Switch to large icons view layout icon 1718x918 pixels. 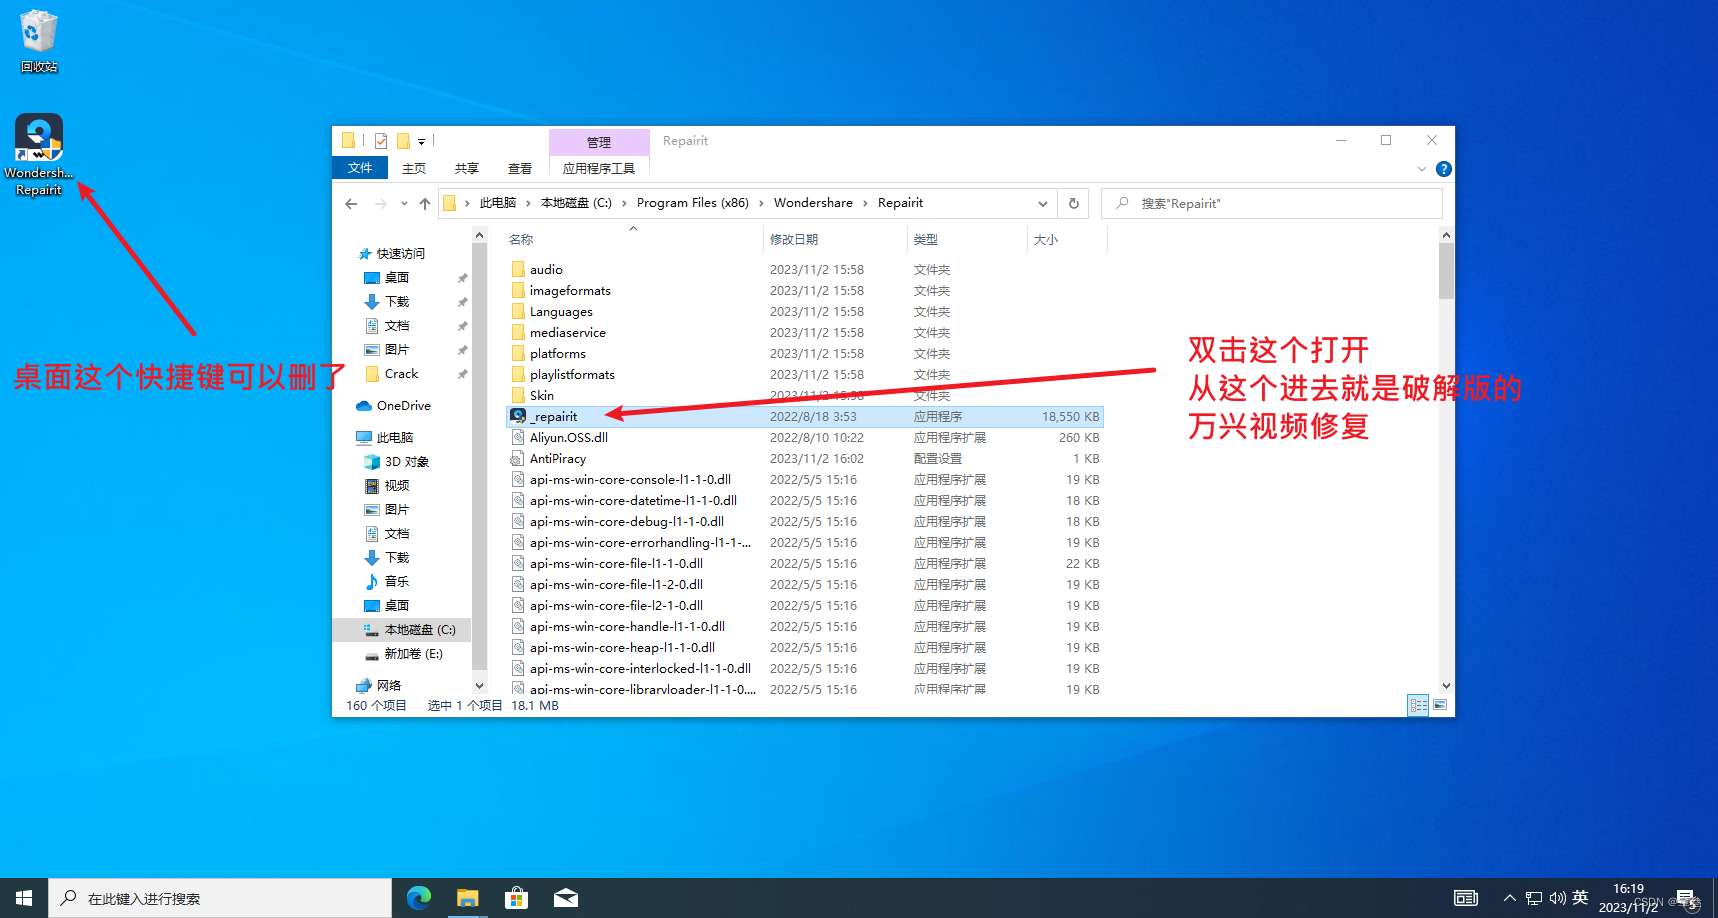(1440, 705)
